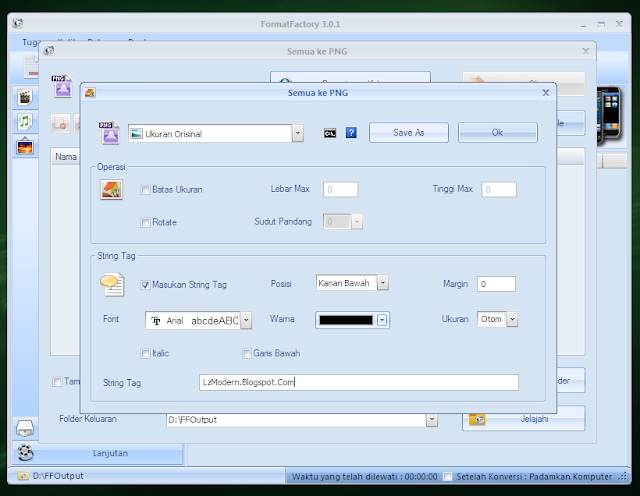This screenshot has height=496, width=640.
Task: Click the PNG file icon in front dialog
Action: click(109, 133)
